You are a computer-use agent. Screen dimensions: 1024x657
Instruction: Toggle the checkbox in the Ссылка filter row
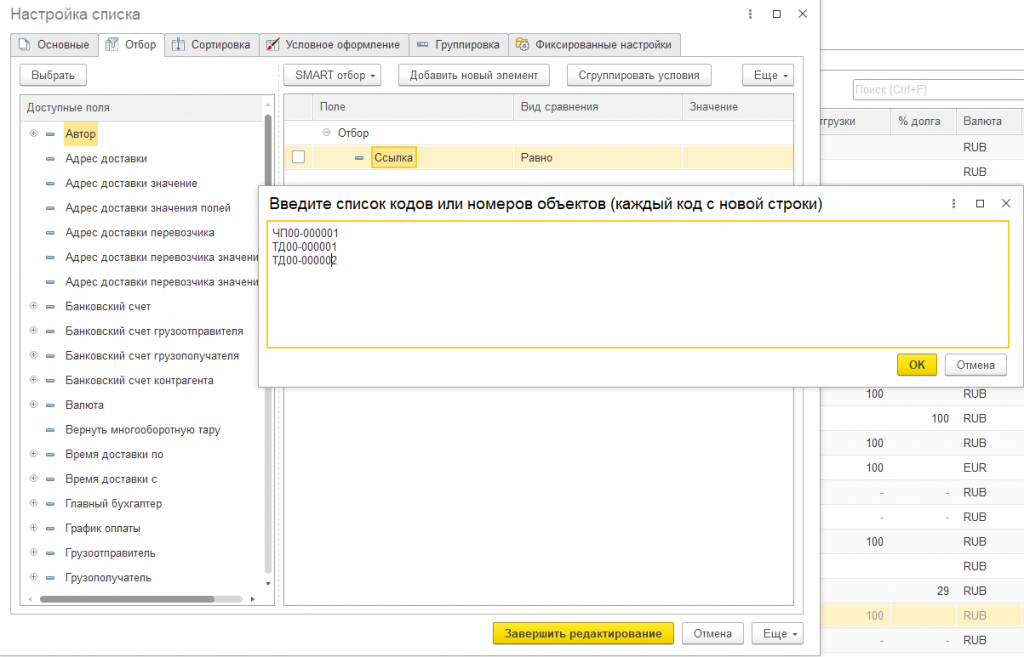[298, 157]
